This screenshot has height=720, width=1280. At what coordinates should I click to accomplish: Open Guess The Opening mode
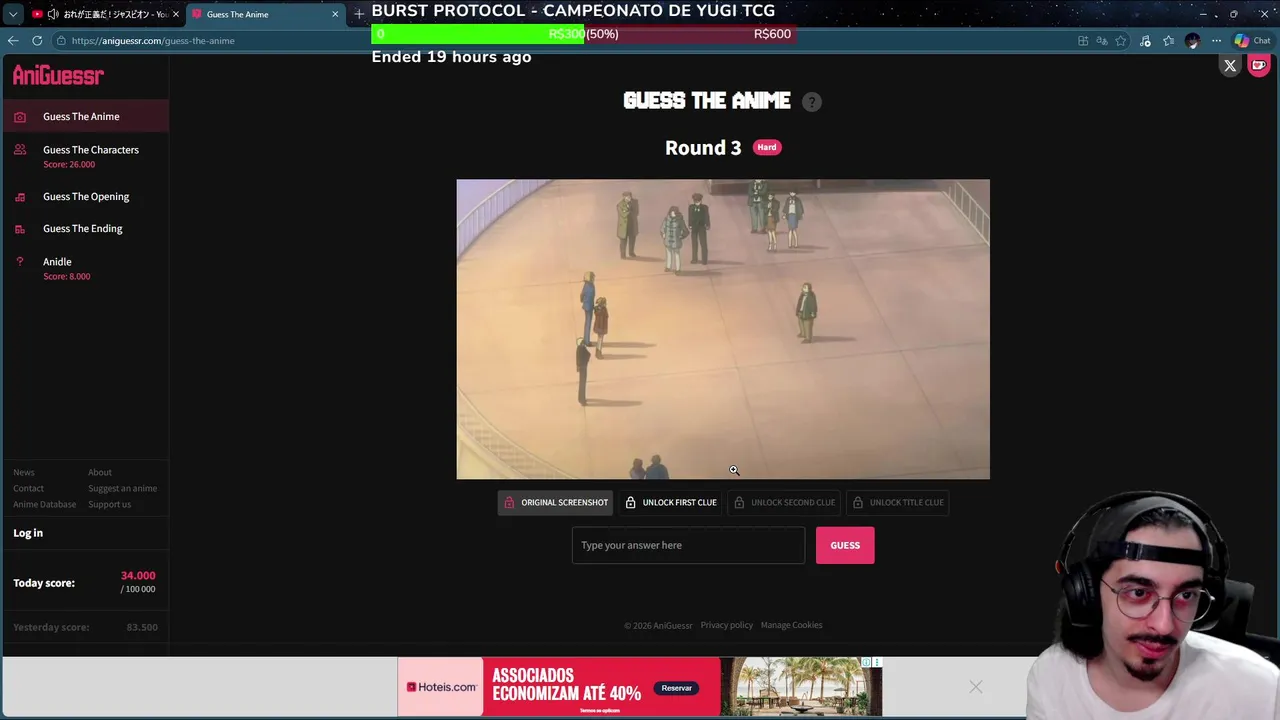click(84, 196)
